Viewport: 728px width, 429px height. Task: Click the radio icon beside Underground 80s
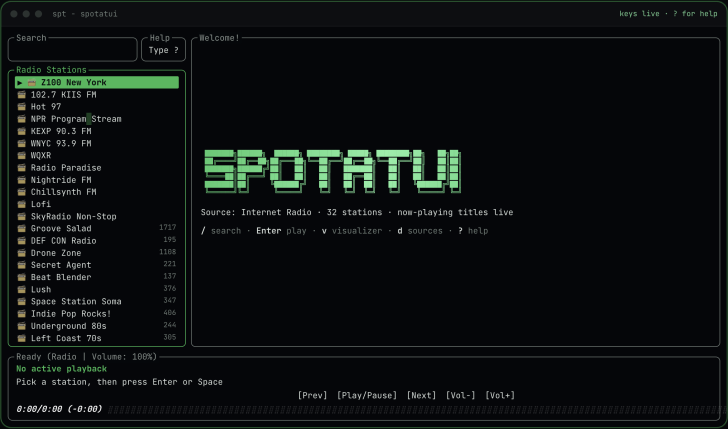tap(21, 326)
